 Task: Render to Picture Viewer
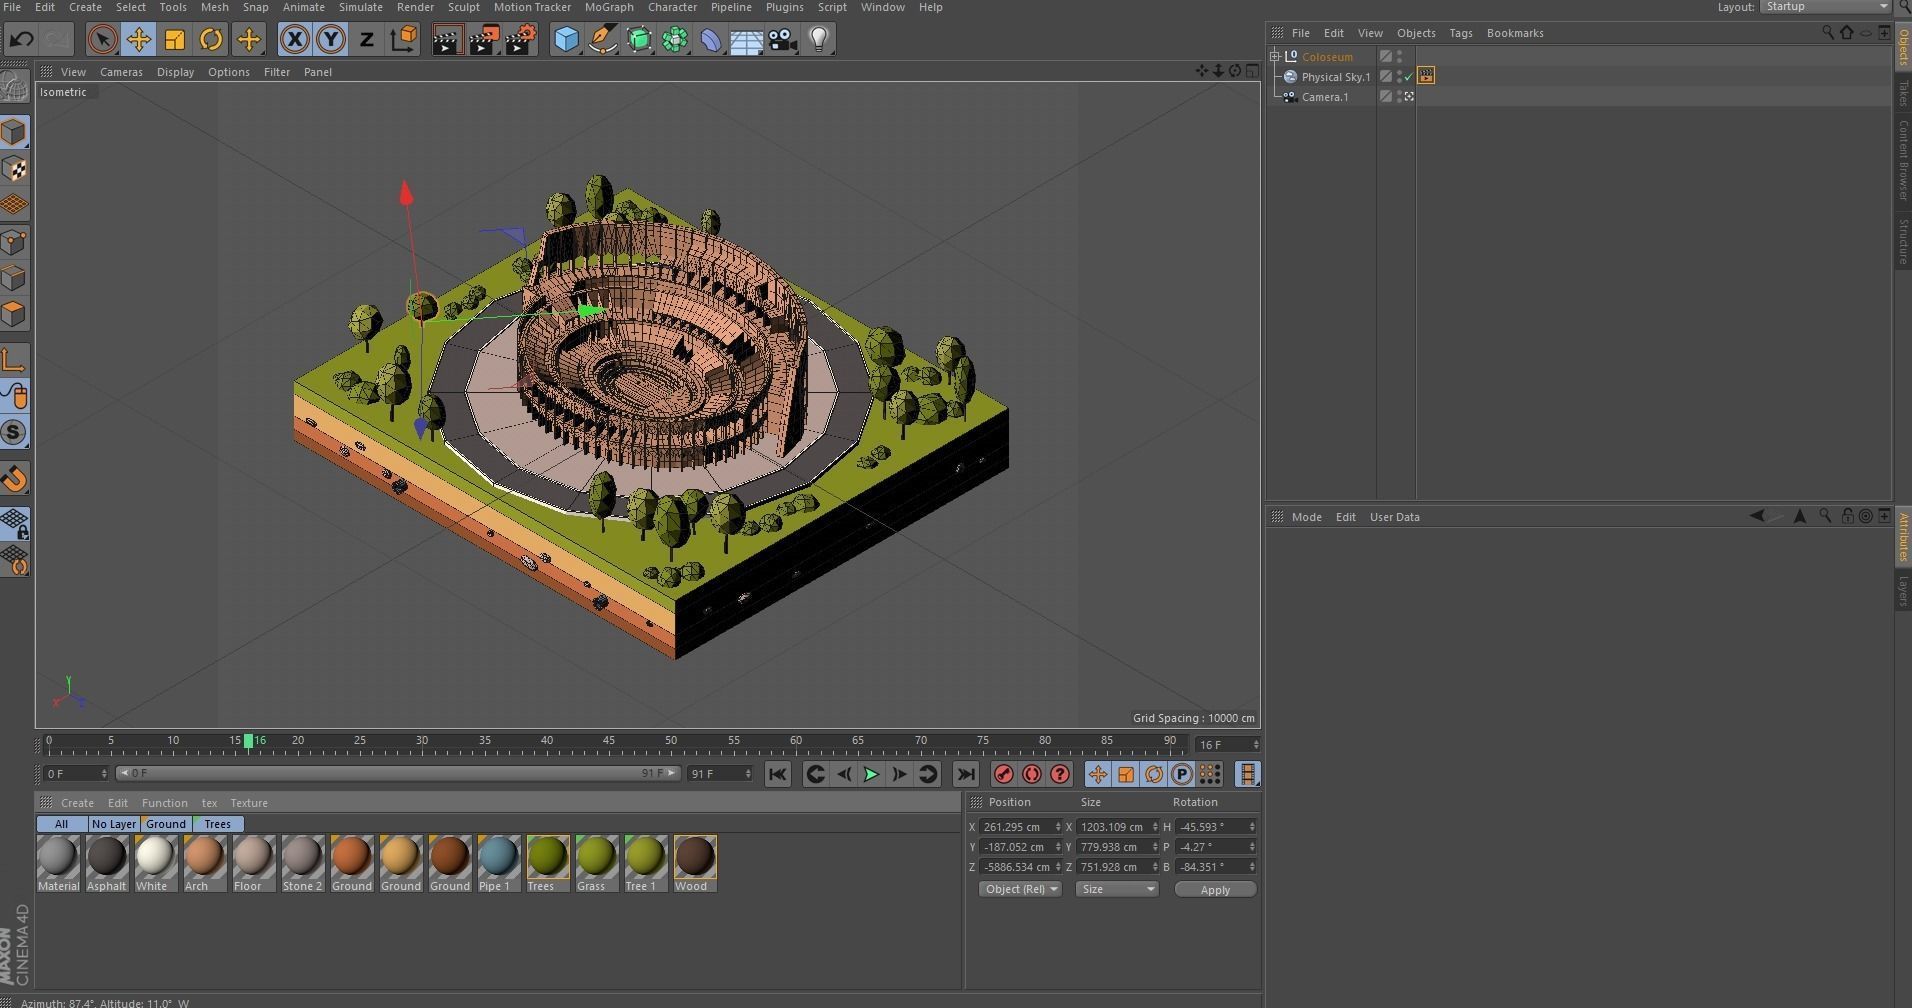[x=484, y=40]
